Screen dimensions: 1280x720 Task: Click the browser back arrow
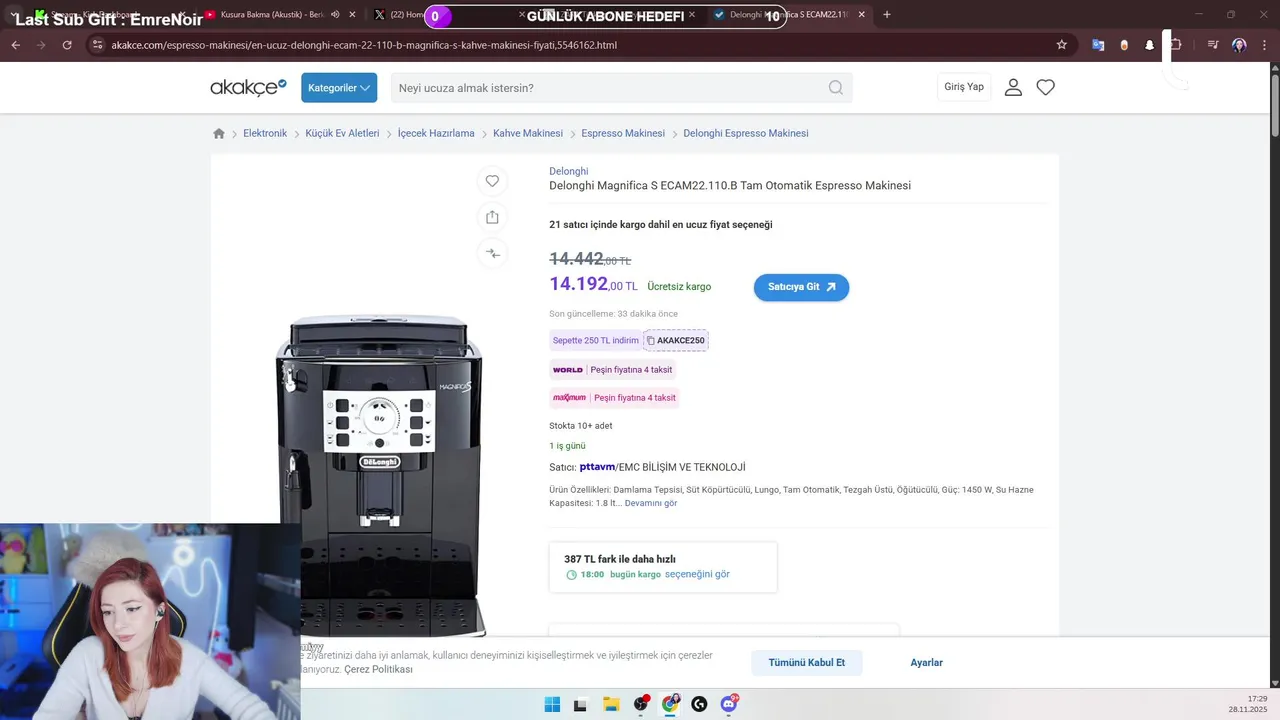15,45
